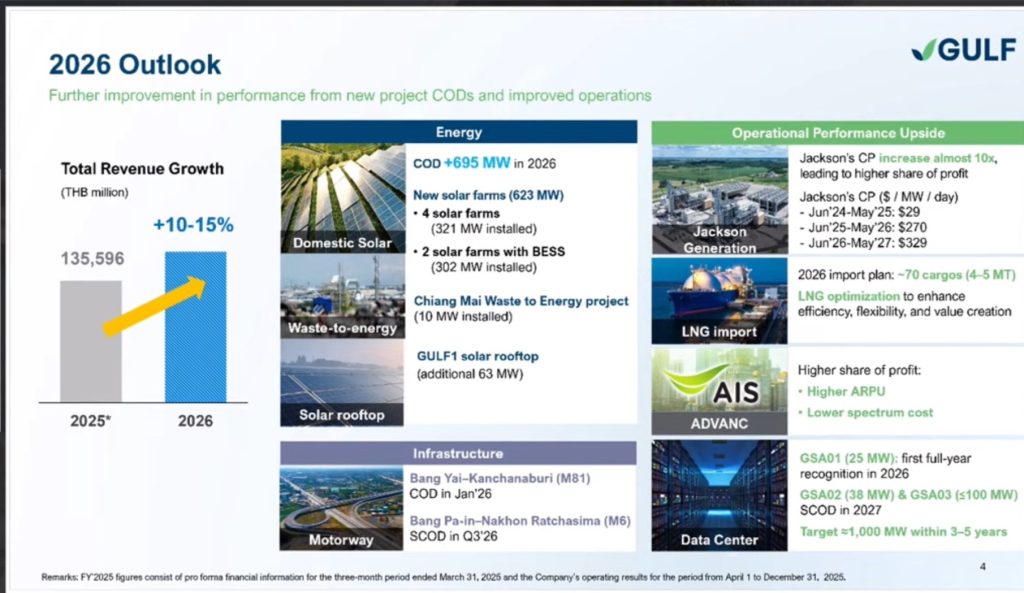Click the +10-15% growth label
The image size is (1024, 593).
point(193,225)
